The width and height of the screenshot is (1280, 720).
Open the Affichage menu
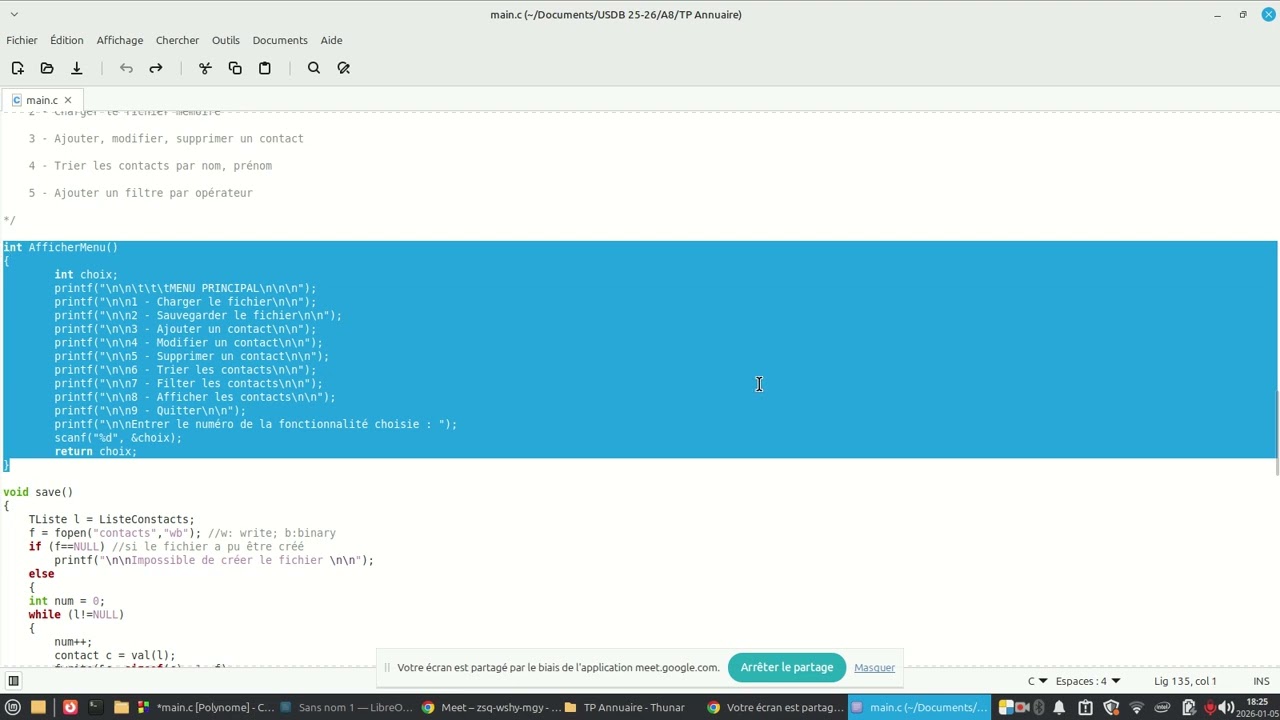point(120,40)
